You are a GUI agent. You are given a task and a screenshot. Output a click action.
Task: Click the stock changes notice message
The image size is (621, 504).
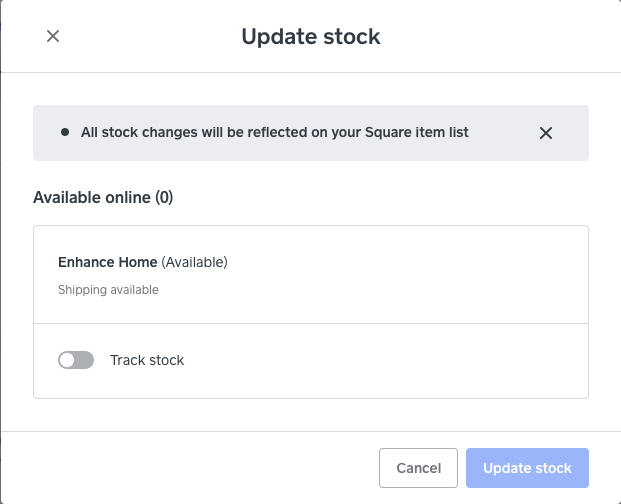click(275, 132)
